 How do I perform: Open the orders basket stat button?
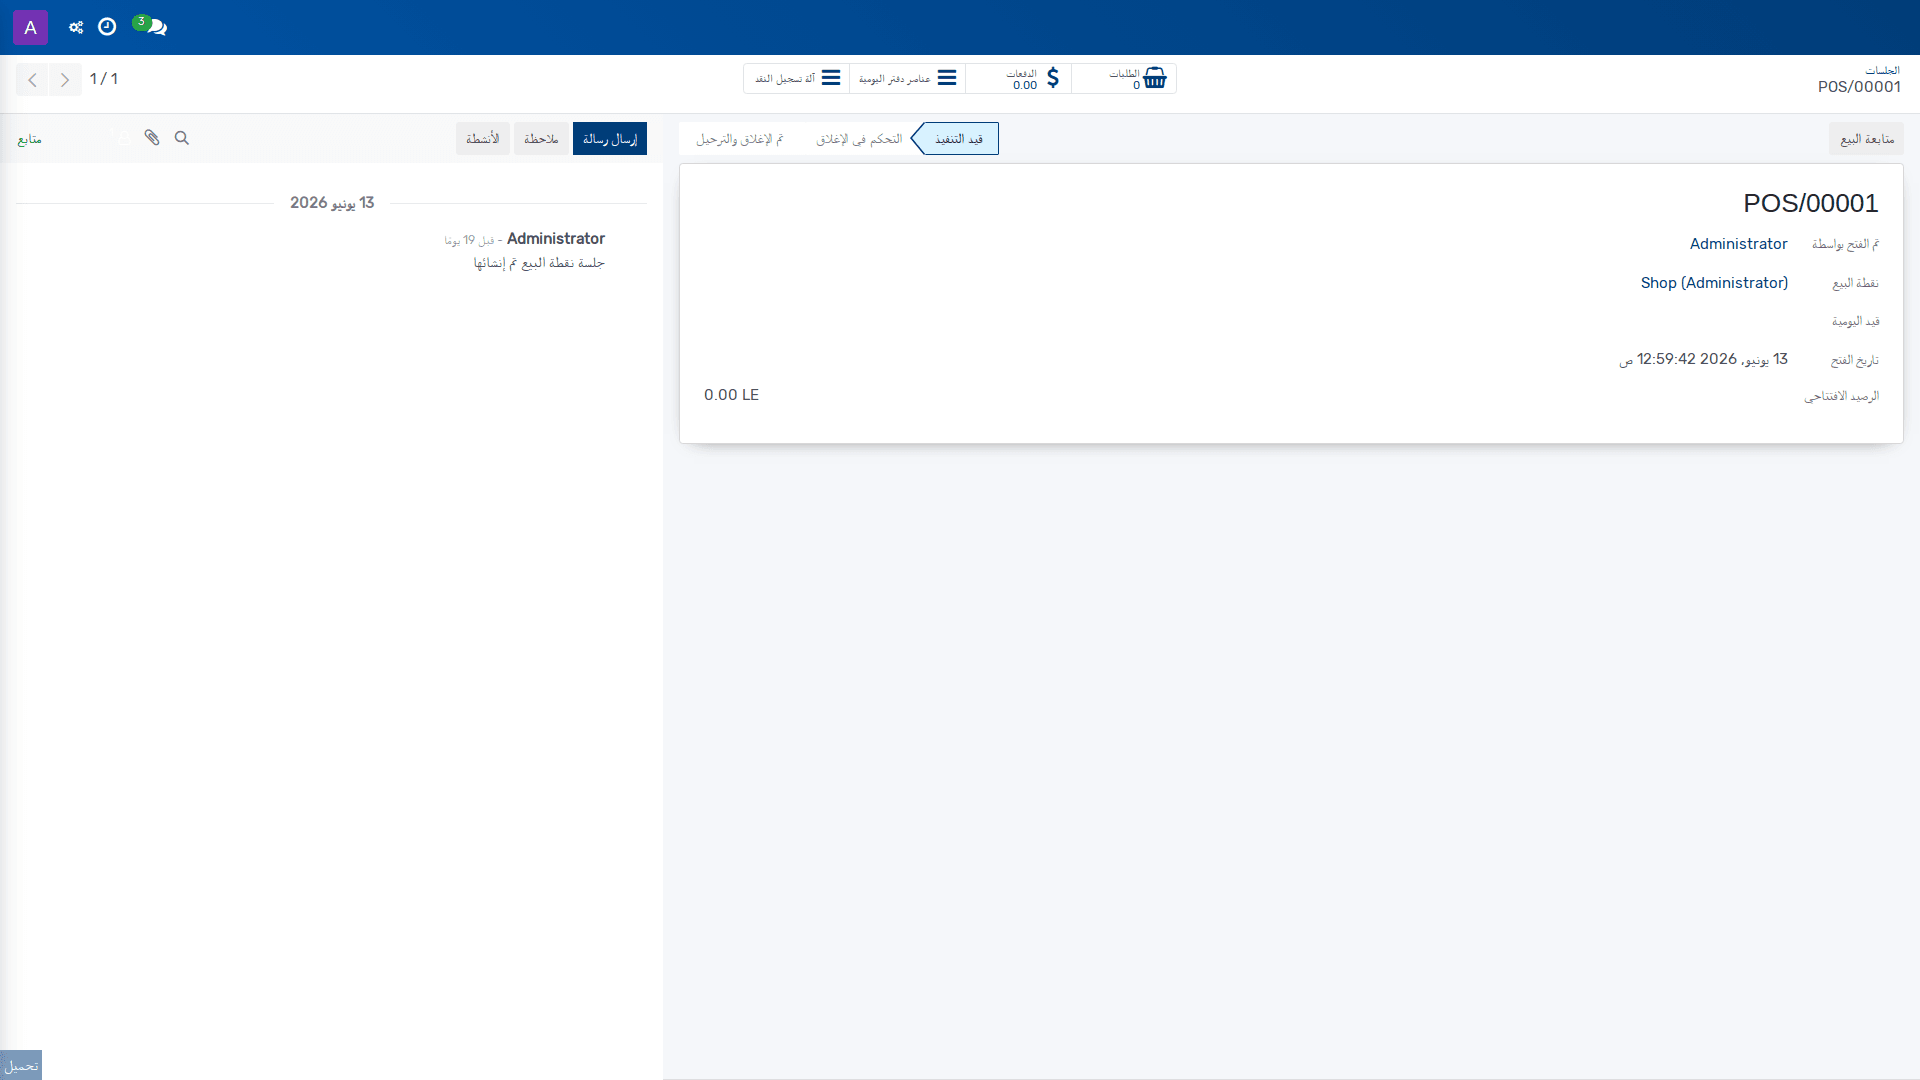click(x=1123, y=79)
